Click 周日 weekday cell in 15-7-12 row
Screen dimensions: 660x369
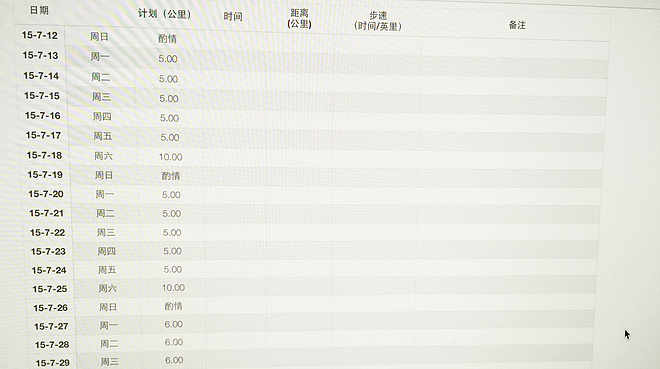tap(99, 37)
